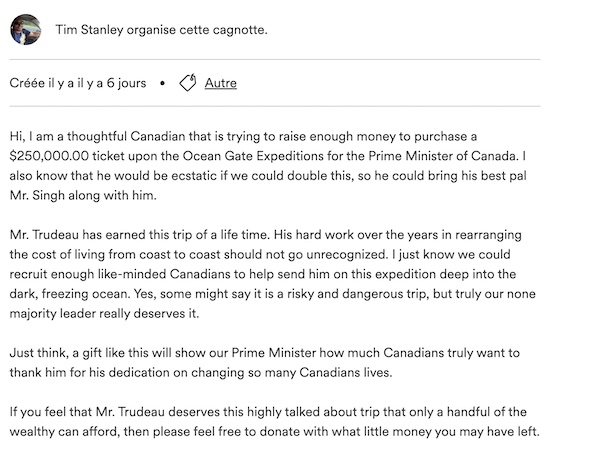Click the paragraph starting "Mr. Trudeau has earned"

pos(272,274)
